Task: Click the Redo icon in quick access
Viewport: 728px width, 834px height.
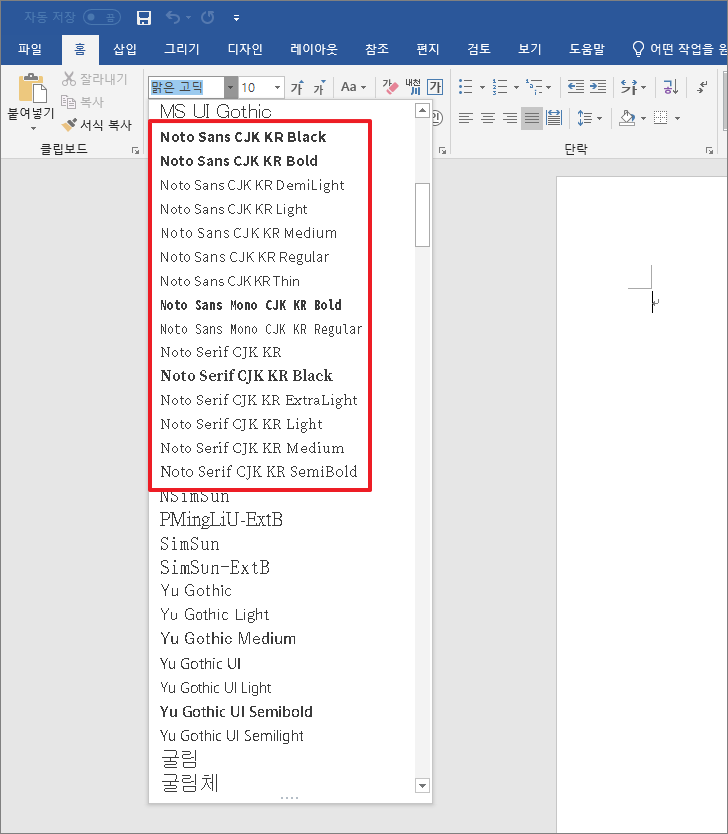Action: (207, 18)
